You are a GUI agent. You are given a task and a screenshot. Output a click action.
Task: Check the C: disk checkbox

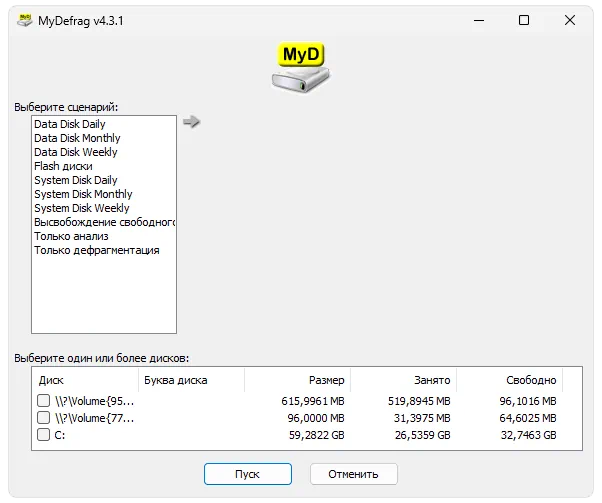pyautogui.click(x=43, y=435)
